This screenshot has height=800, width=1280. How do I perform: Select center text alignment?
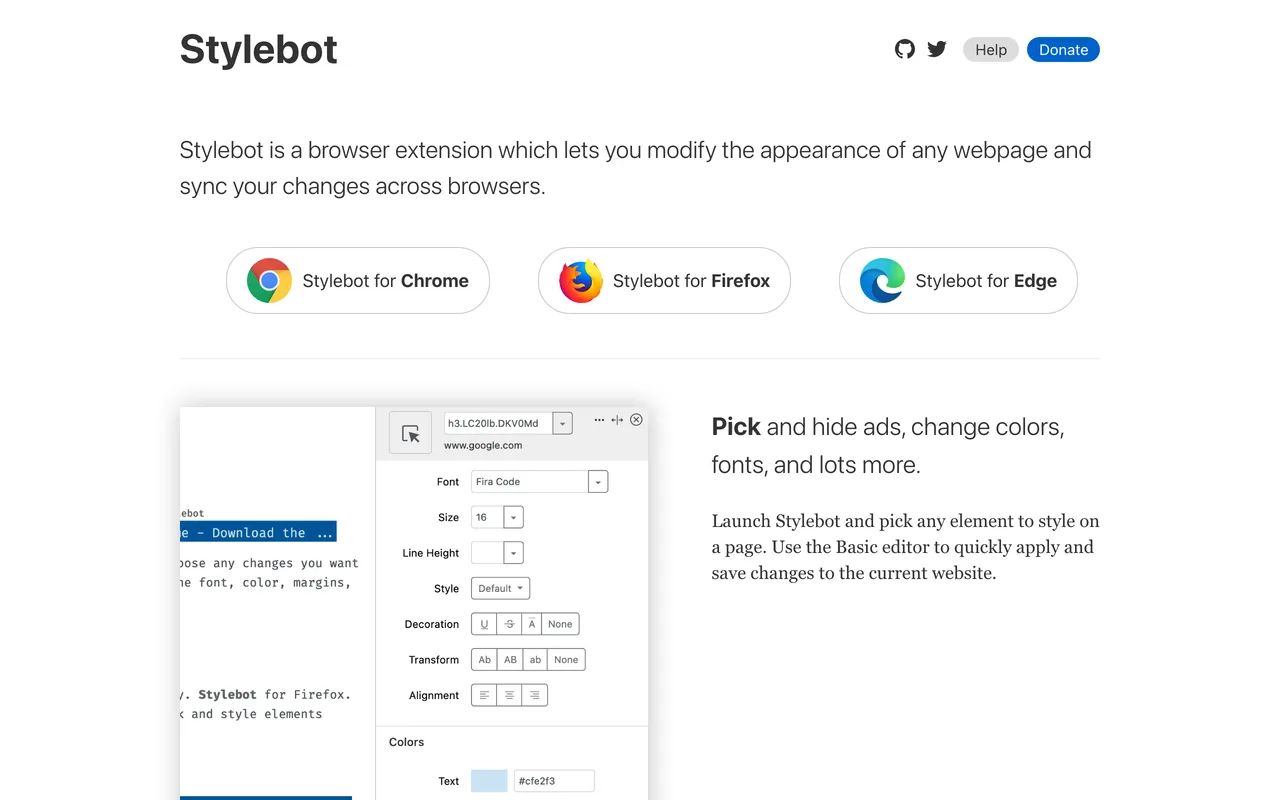pos(509,695)
